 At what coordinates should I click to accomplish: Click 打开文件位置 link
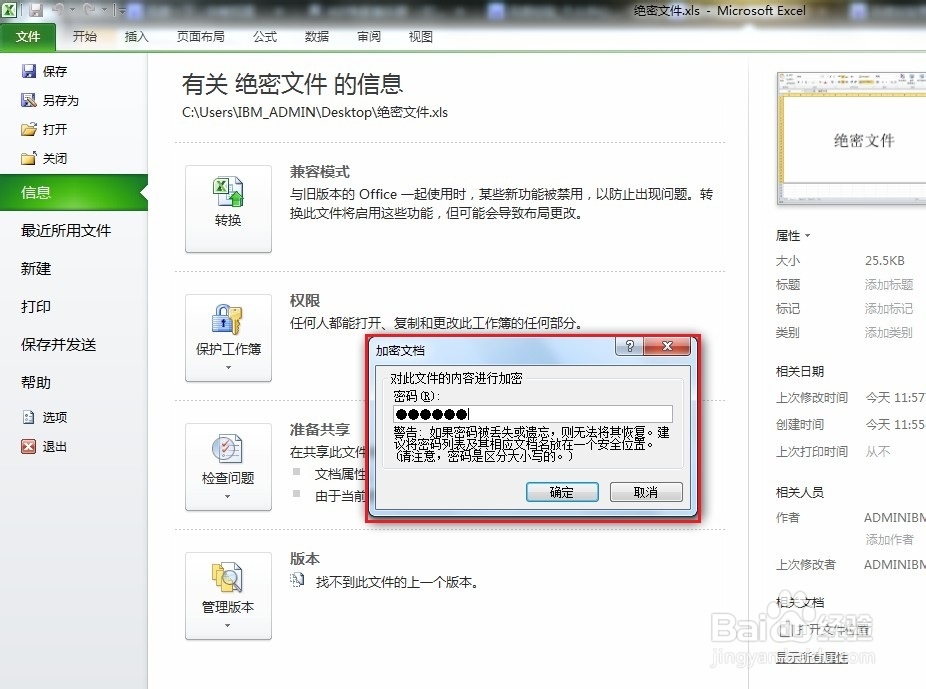[x=833, y=630]
